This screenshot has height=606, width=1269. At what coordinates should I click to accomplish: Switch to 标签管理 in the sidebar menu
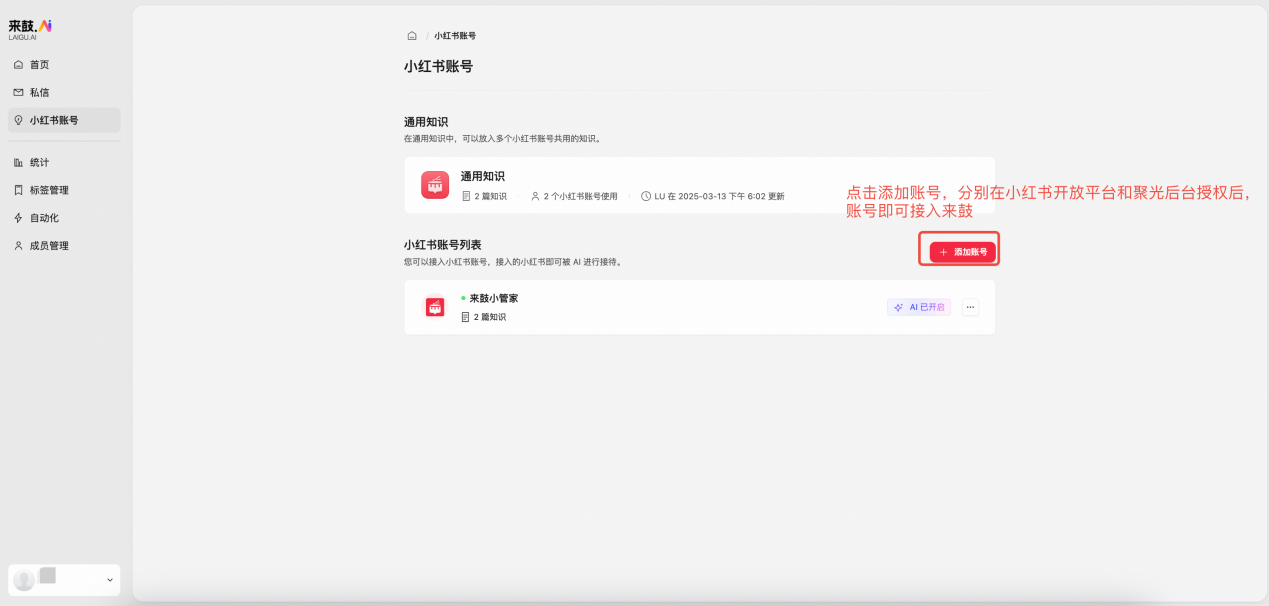click(x=47, y=189)
